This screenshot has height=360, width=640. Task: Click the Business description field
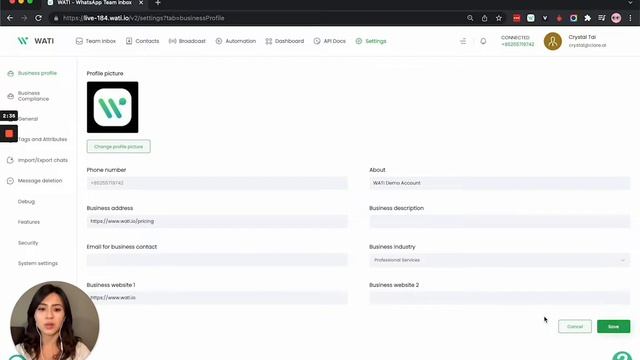coord(500,221)
